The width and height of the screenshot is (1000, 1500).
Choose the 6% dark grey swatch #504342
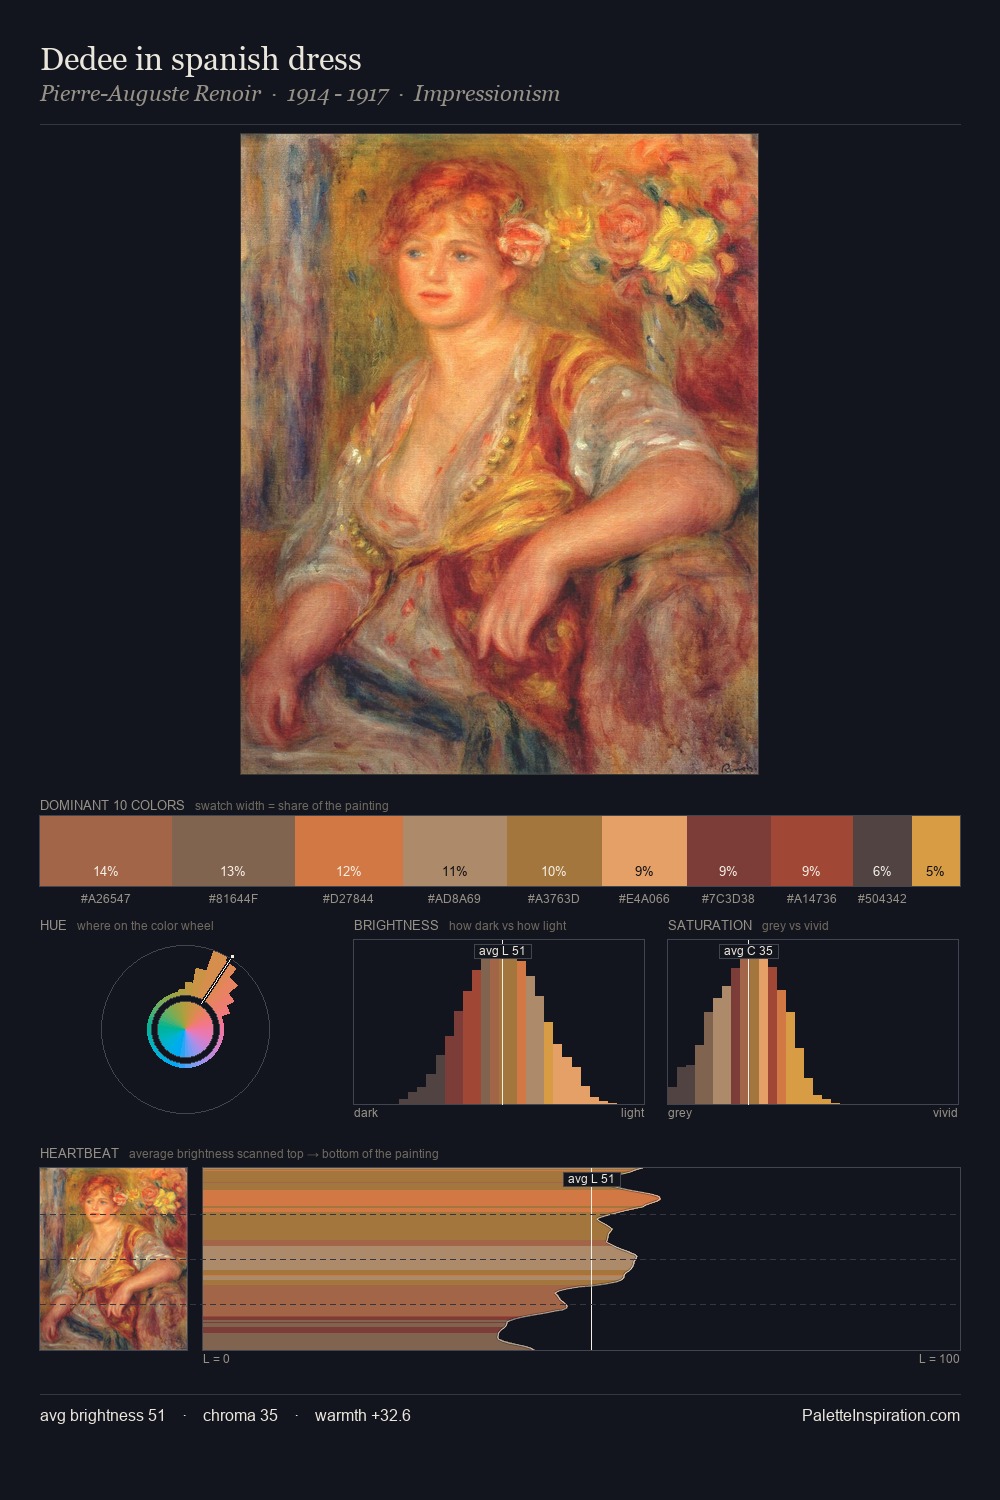pos(882,851)
